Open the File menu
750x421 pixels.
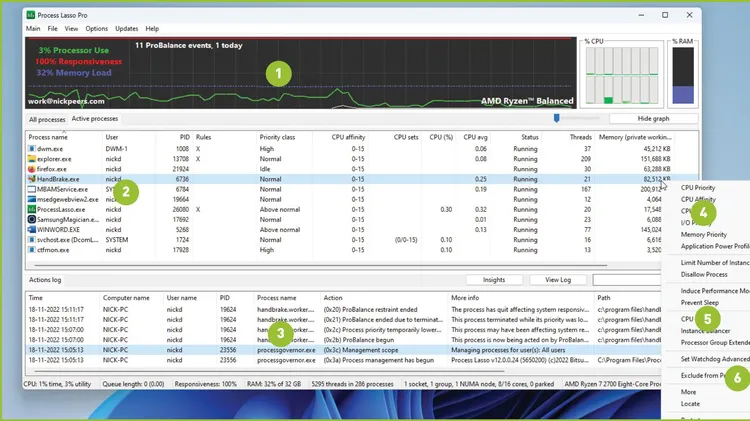coord(52,29)
